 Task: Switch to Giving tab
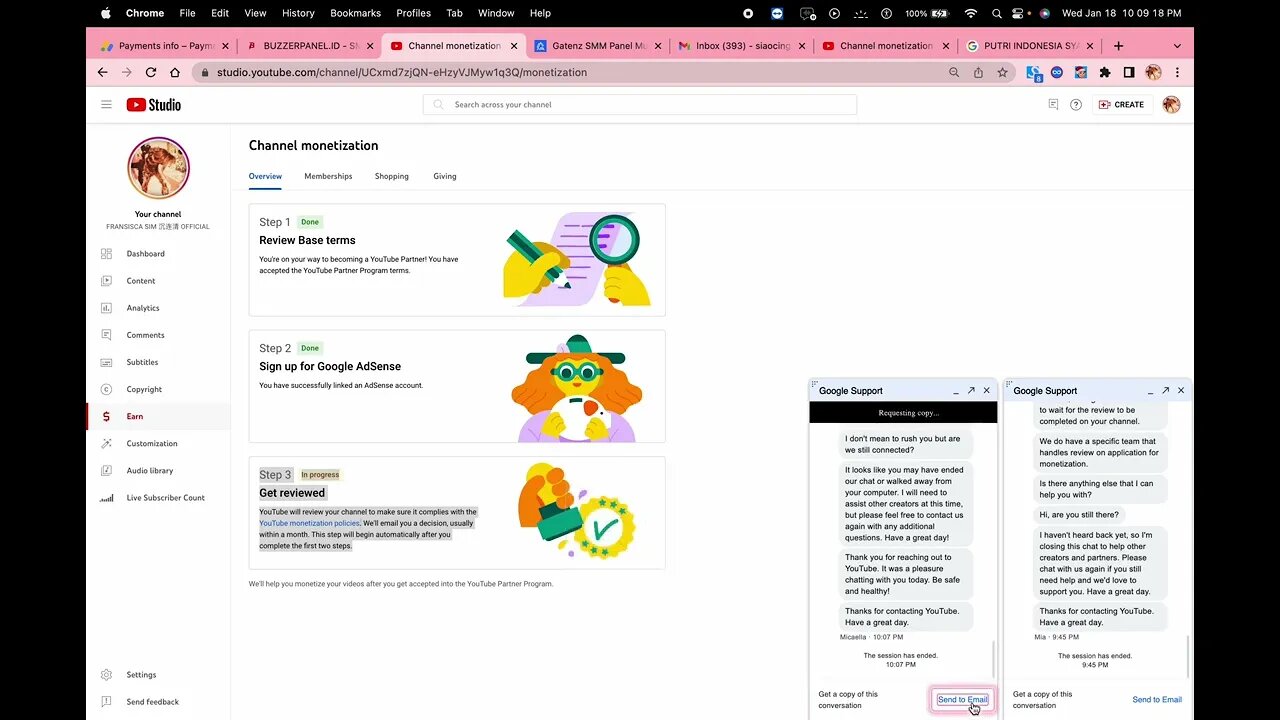tap(445, 176)
